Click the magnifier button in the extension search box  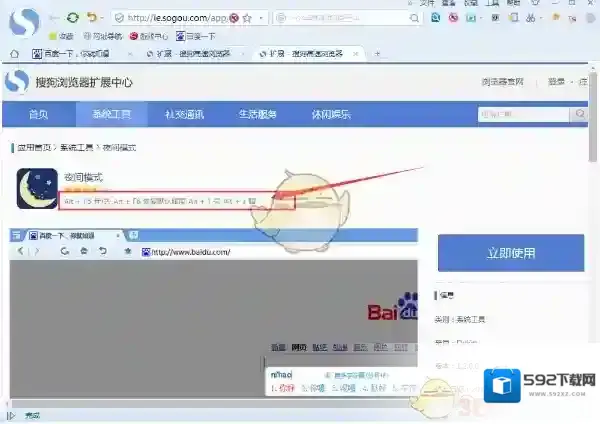coord(578,115)
